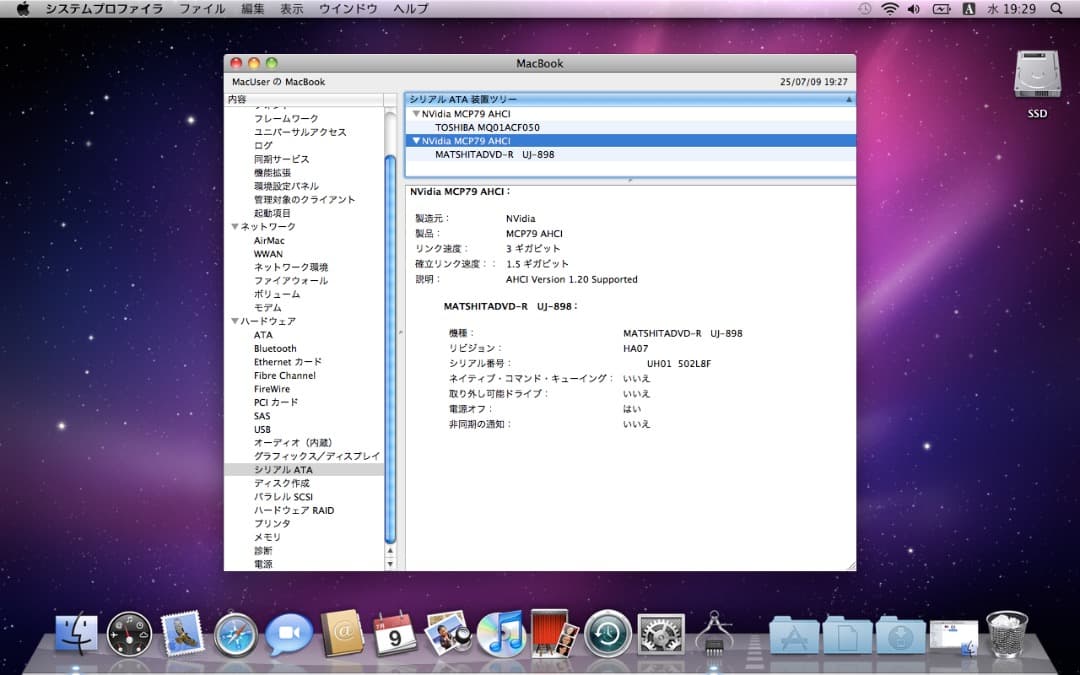This screenshot has height=675, width=1080.
Task: Collapse the highlighted NVidia MCP79 AHCI node
Action: click(x=416, y=140)
